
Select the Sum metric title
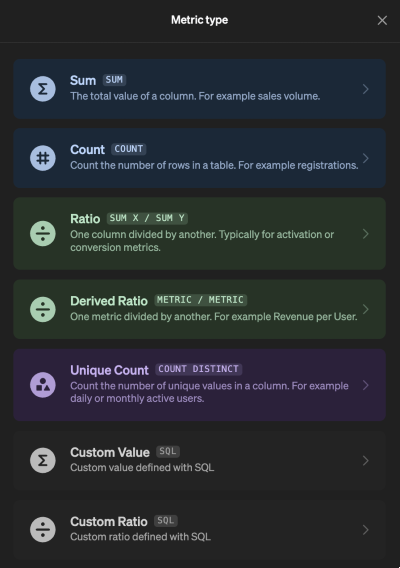click(x=83, y=80)
